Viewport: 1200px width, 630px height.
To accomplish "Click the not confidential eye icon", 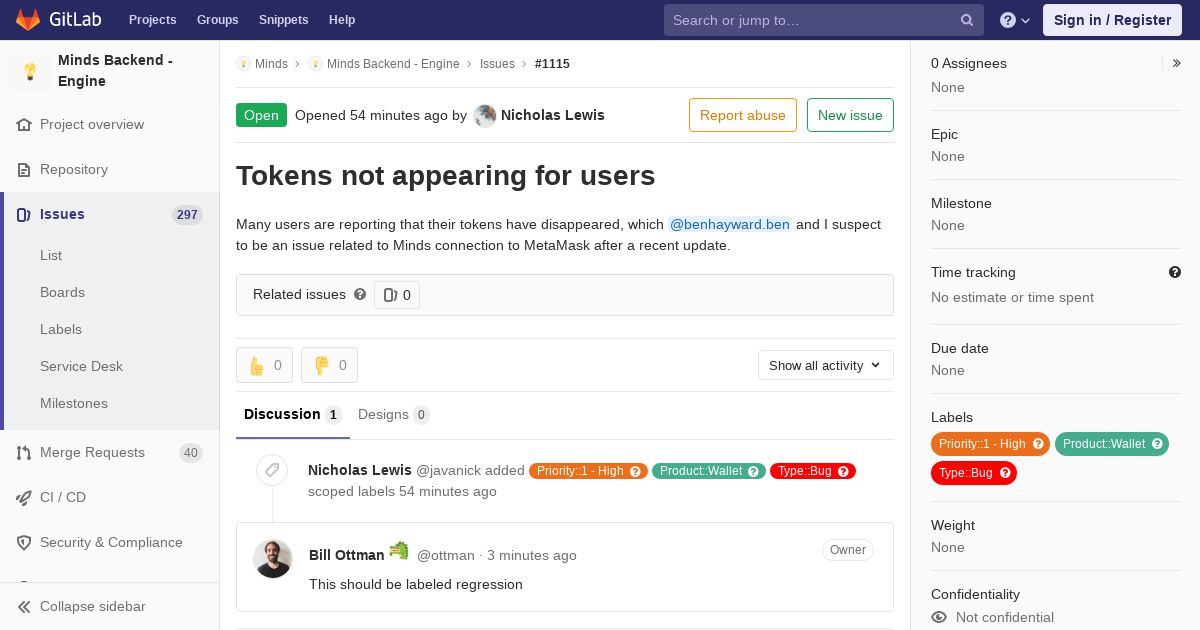I will pos(939,618).
